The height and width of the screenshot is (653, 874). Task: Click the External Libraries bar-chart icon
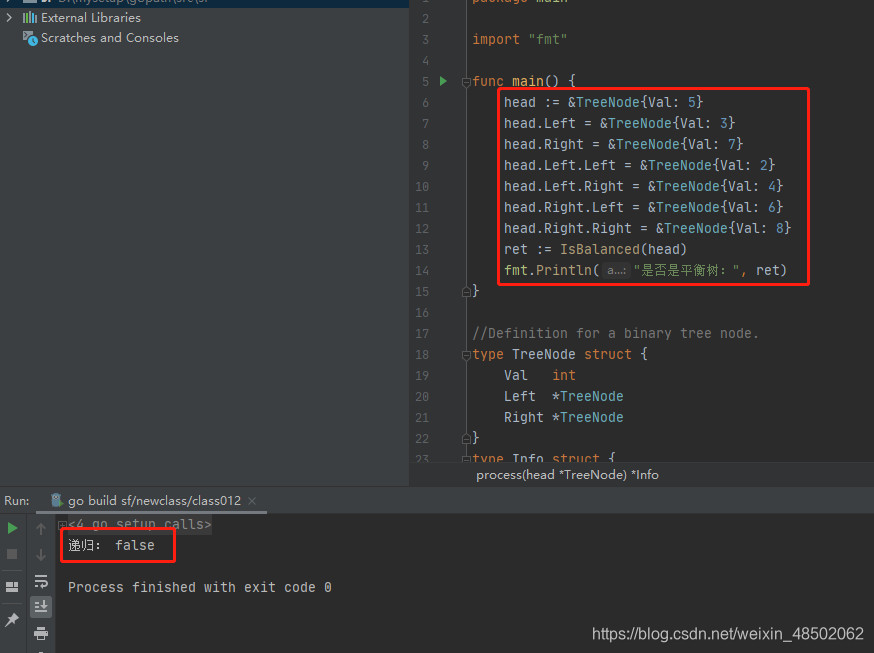coord(30,18)
